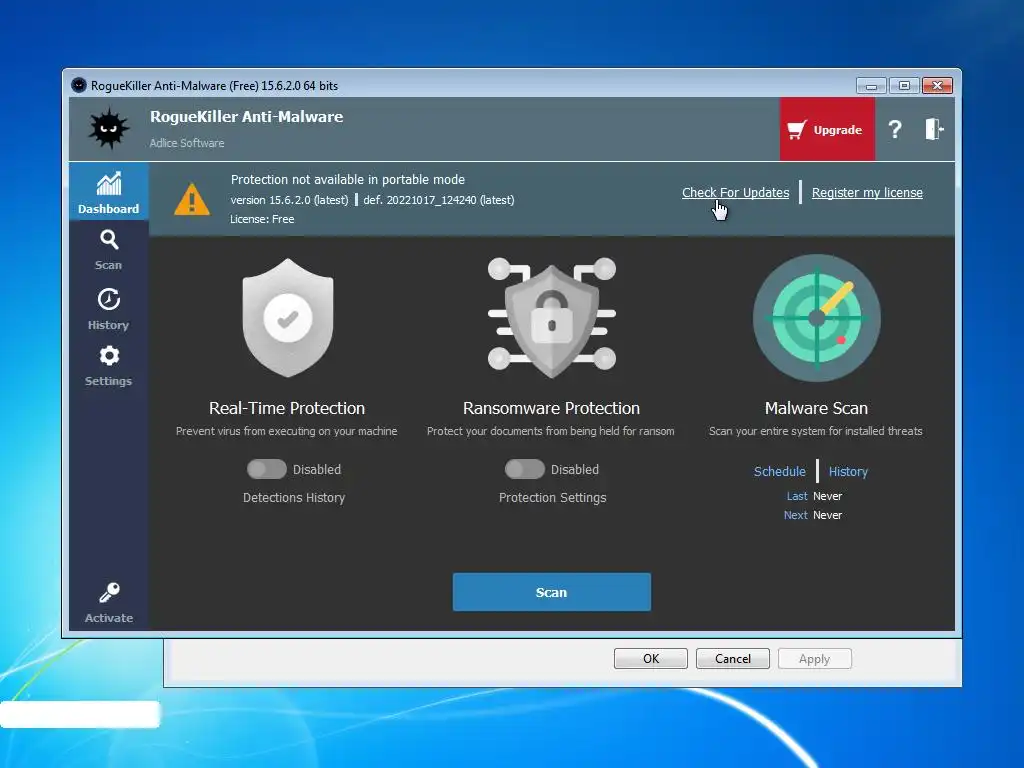Click the 'def. 20221017_124240 (latest)' text

click(x=439, y=200)
